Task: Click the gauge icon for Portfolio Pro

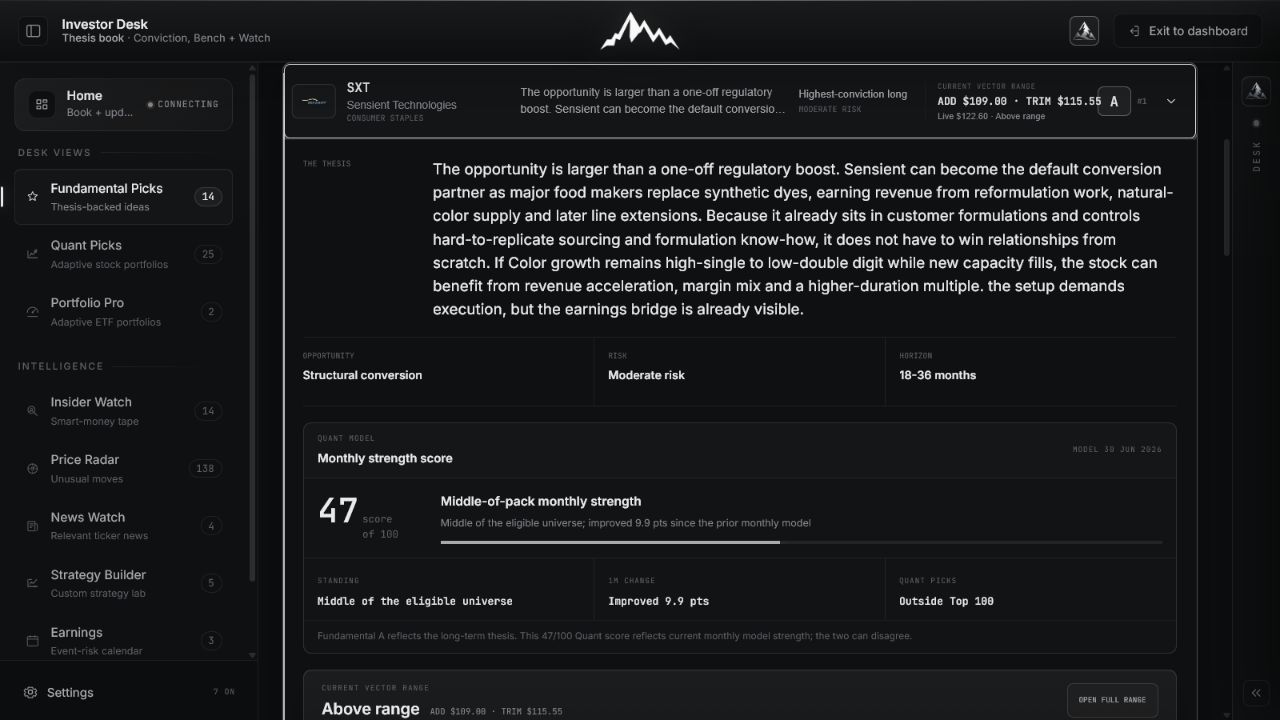Action: (33, 312)
